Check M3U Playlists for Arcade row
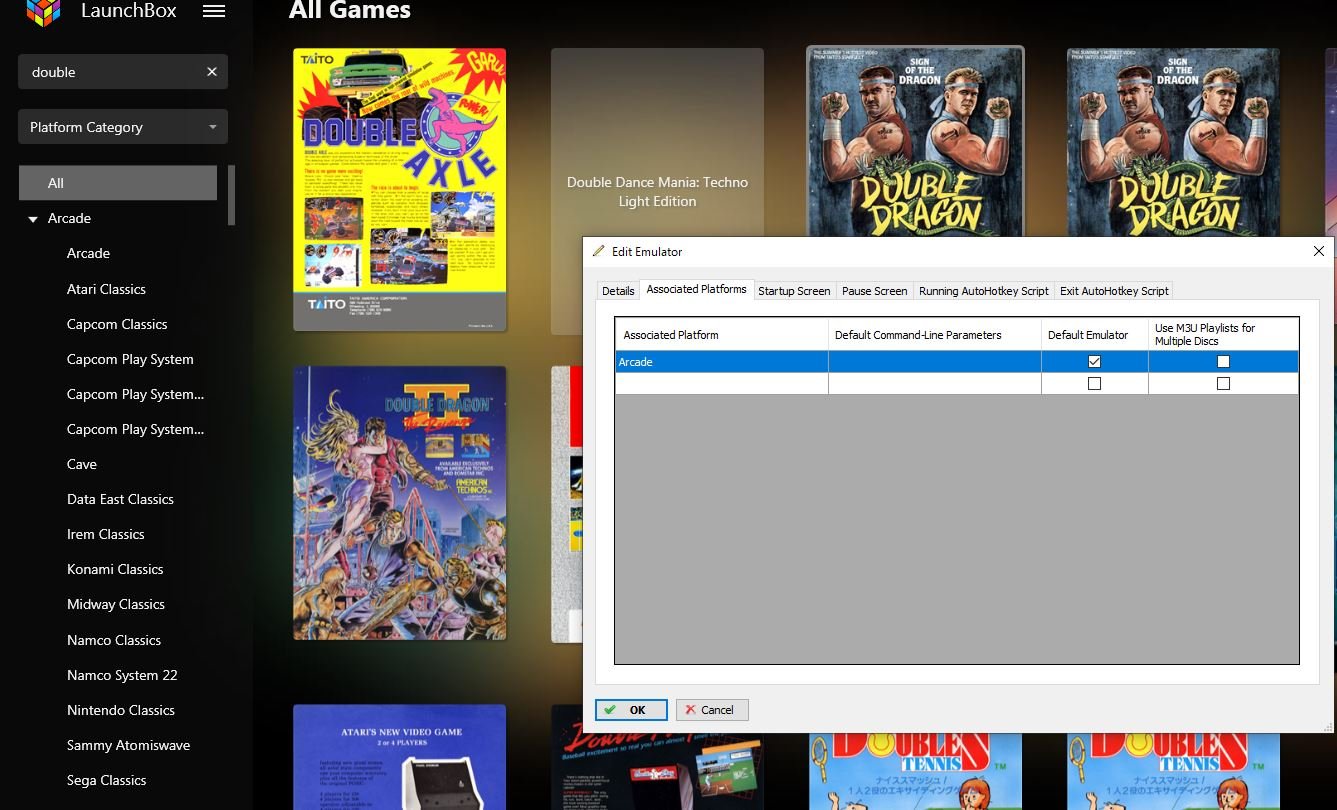Screen dimensions: 1337x810 coord(1223,362)
